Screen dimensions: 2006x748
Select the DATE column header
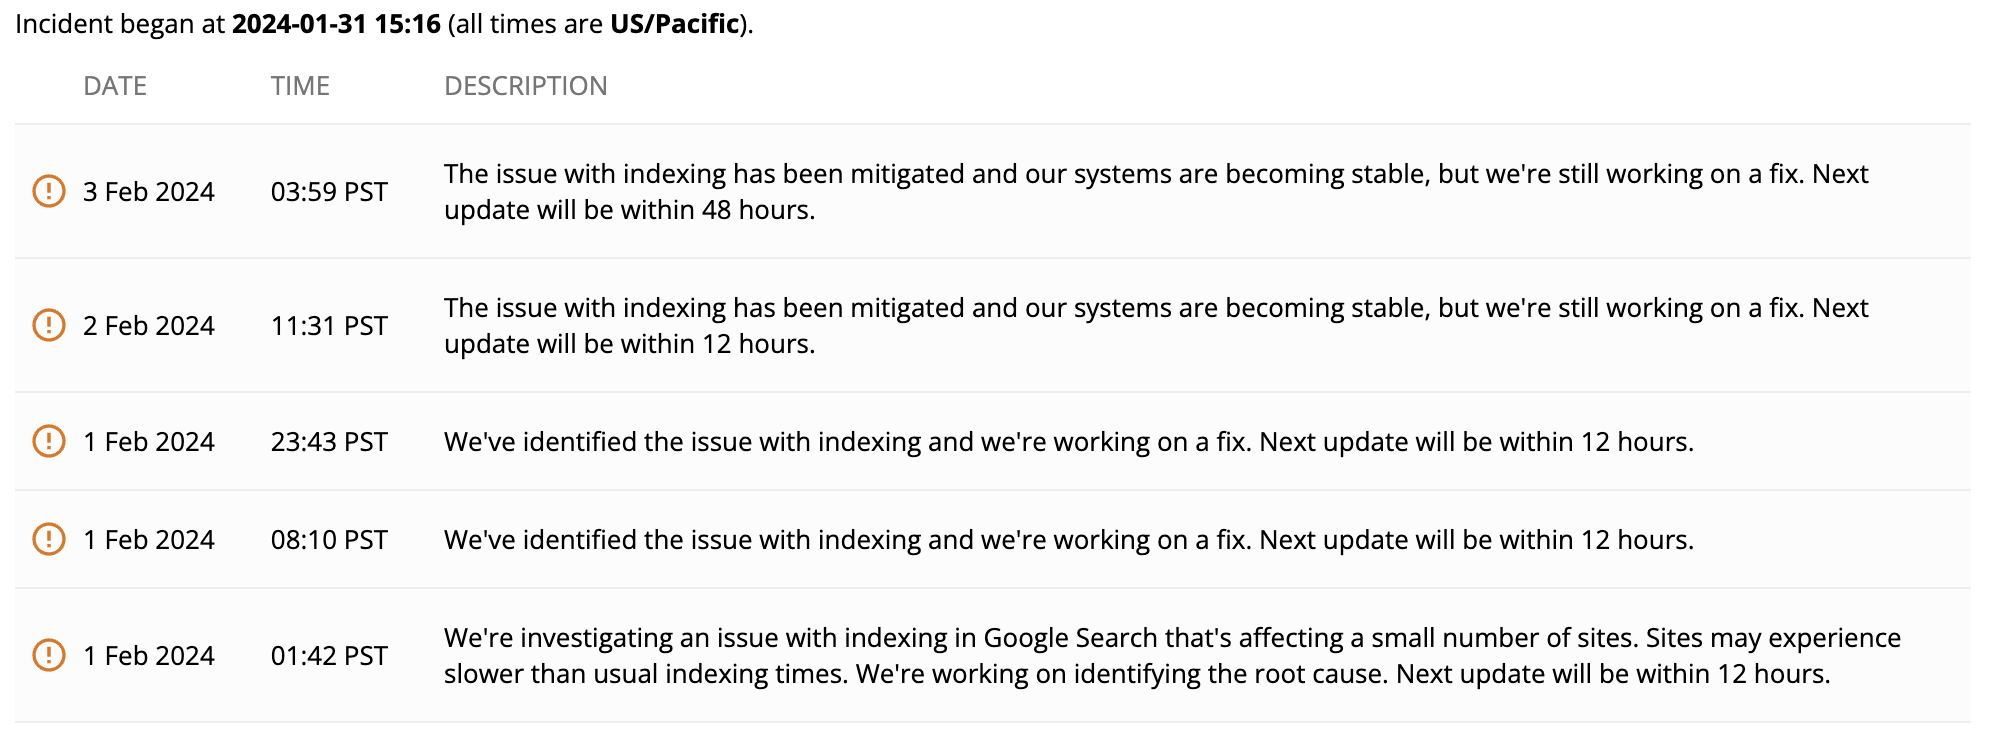pos(115,86)
